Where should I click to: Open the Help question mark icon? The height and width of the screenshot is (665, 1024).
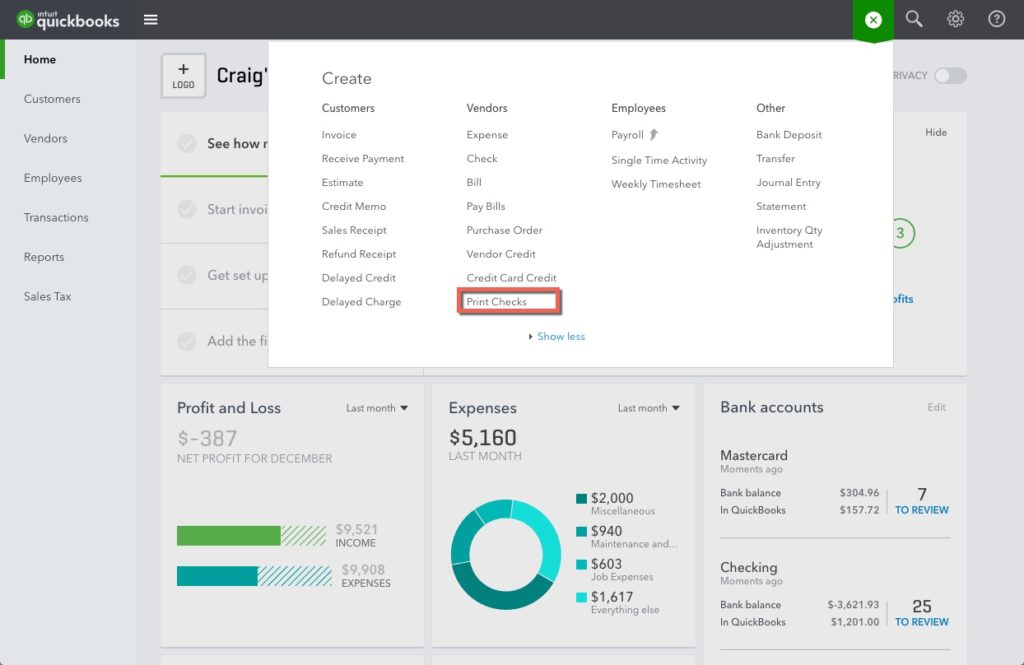tap(995, 19)
